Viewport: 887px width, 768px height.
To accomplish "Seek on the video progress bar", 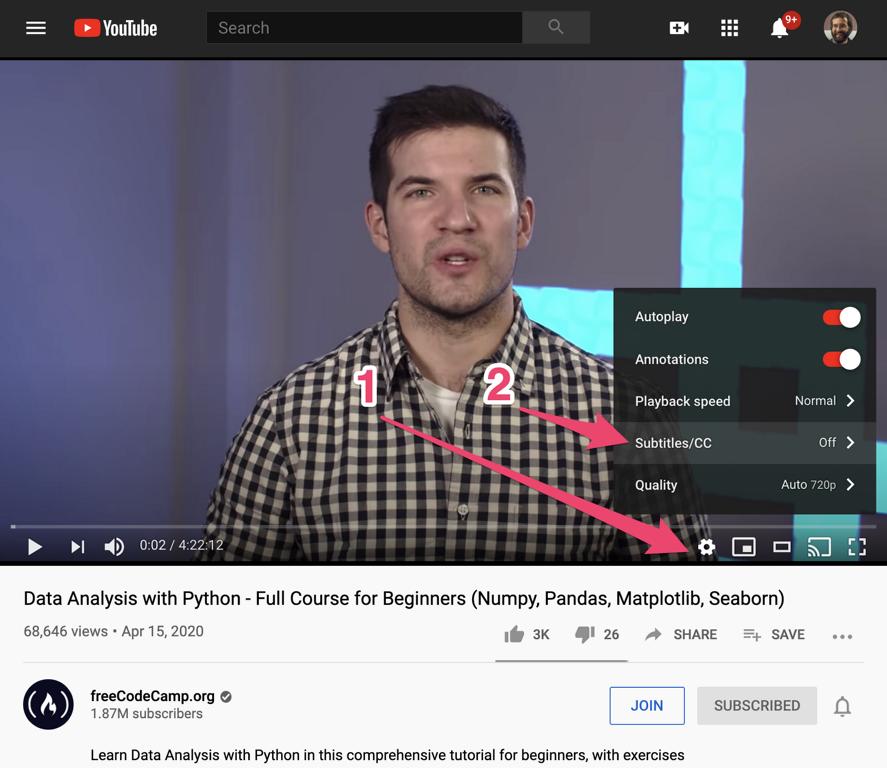I will click(x=444, y=527).
